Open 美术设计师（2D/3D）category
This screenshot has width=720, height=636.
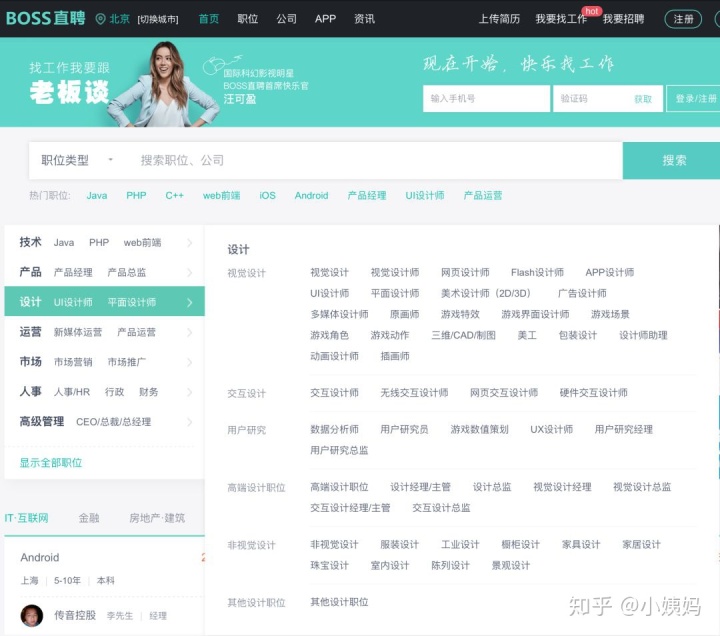coord(487,293)
